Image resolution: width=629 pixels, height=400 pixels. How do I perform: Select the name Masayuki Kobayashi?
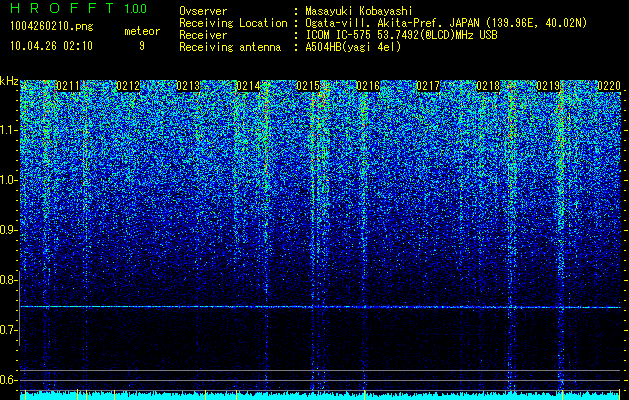pos(358,11)
